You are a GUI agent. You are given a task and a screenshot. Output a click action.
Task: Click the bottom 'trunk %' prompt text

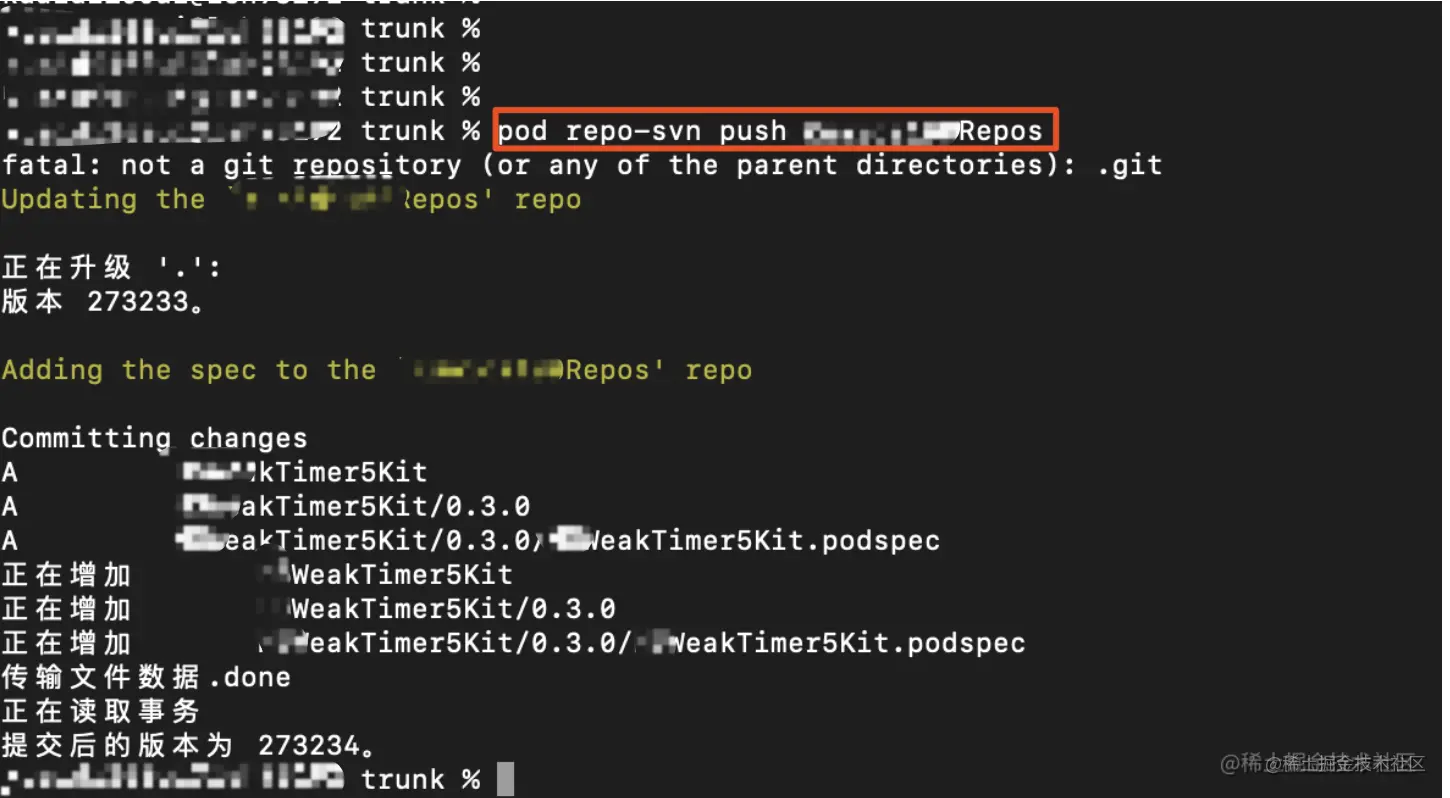pyautogui.click(x=420, y=779)
